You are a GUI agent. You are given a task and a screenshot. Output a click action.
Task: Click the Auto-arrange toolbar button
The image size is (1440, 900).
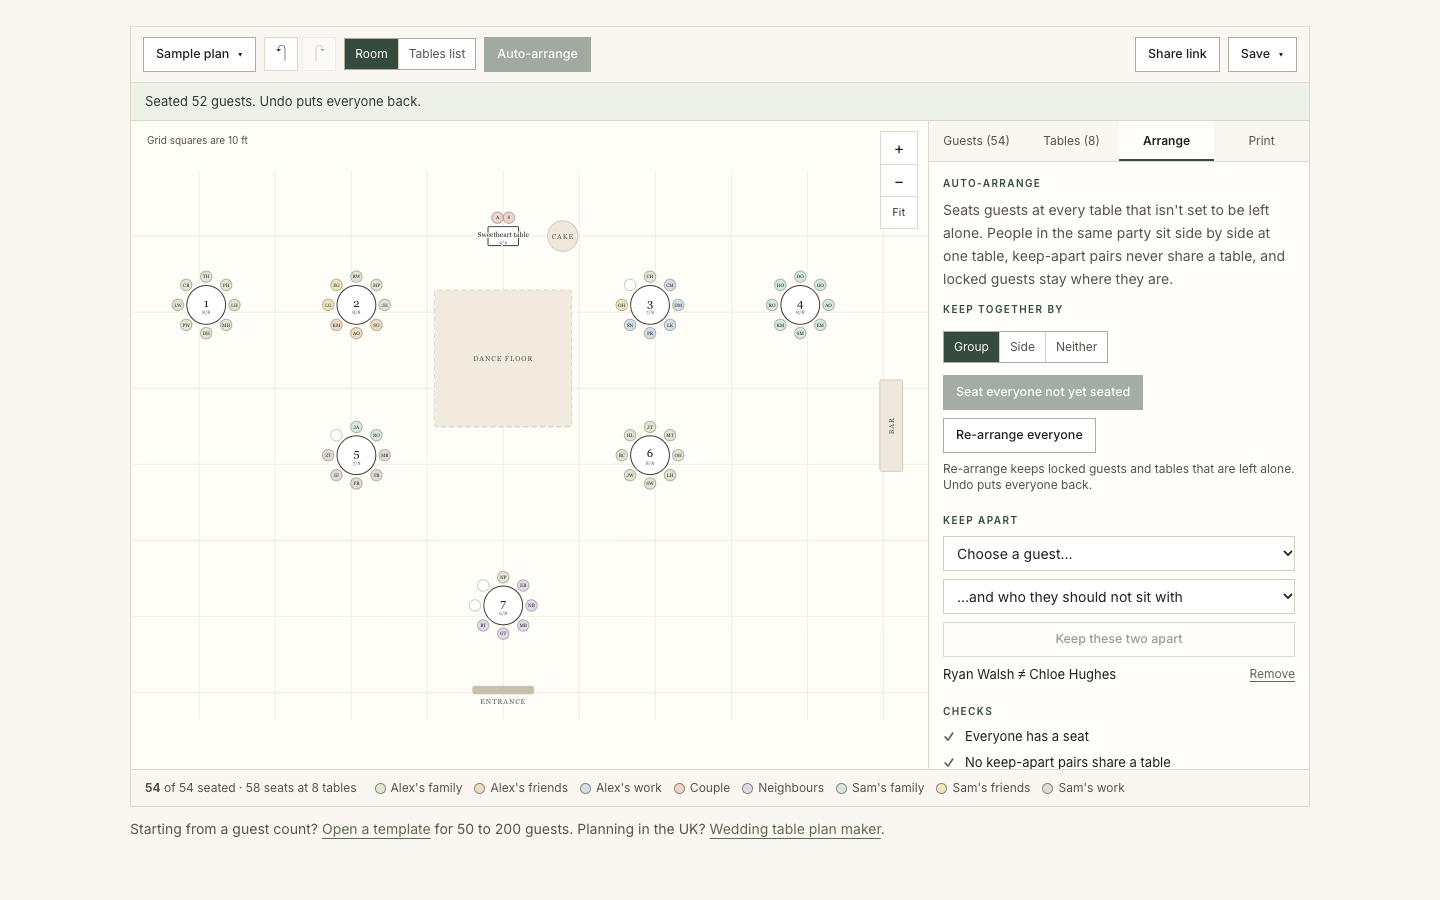[x=537, y=54]
